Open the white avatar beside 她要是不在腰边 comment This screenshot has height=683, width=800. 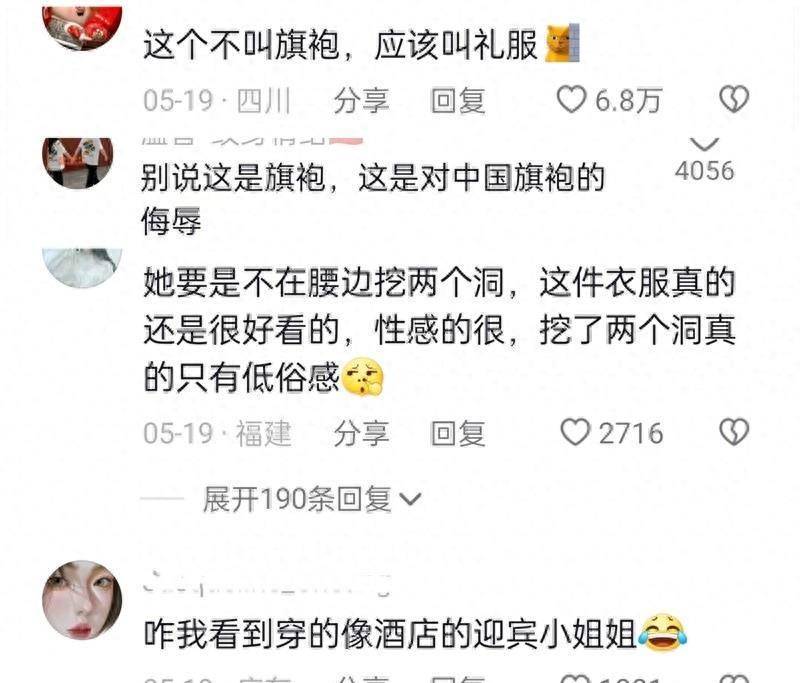pos(82,268)
